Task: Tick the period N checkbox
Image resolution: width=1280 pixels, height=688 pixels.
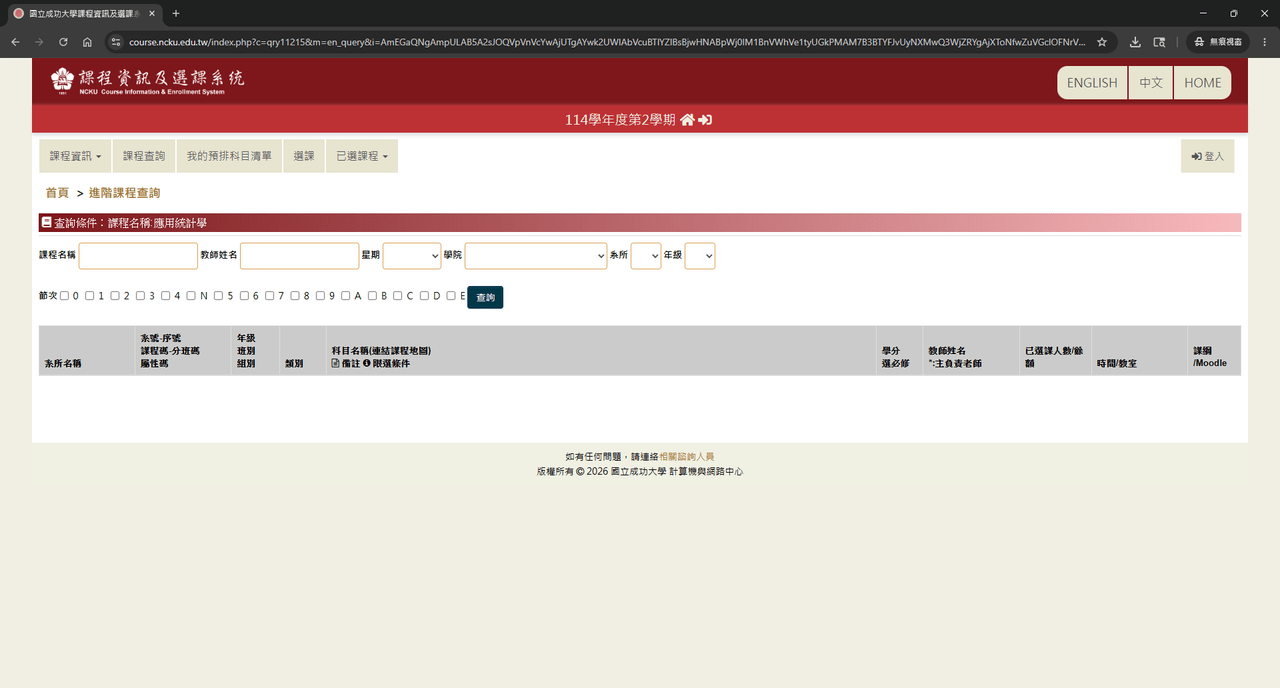Action: [191, 296]
